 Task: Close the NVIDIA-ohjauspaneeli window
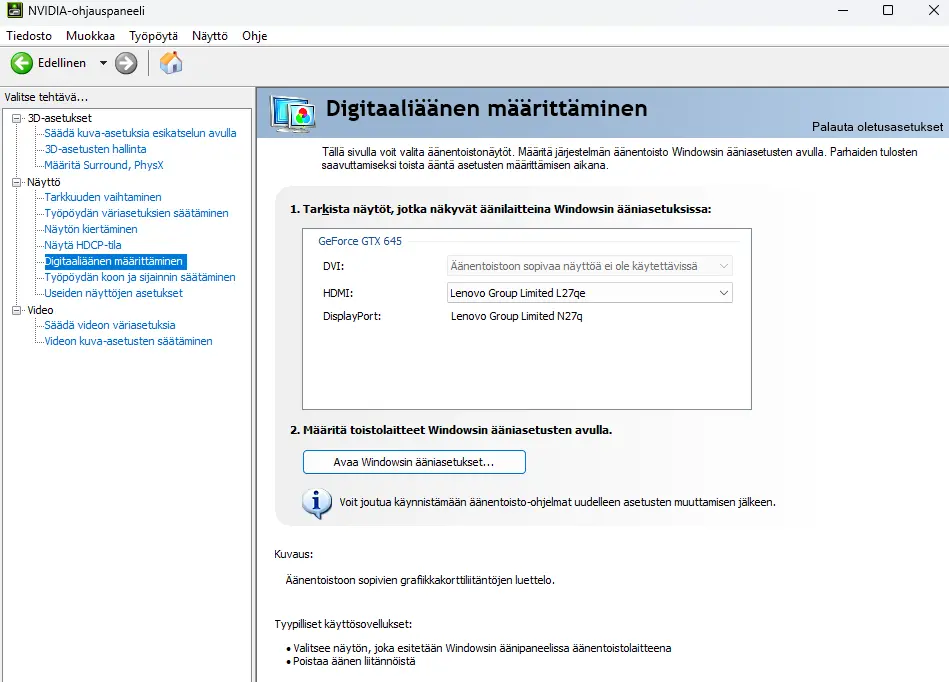tap(934, 10)
